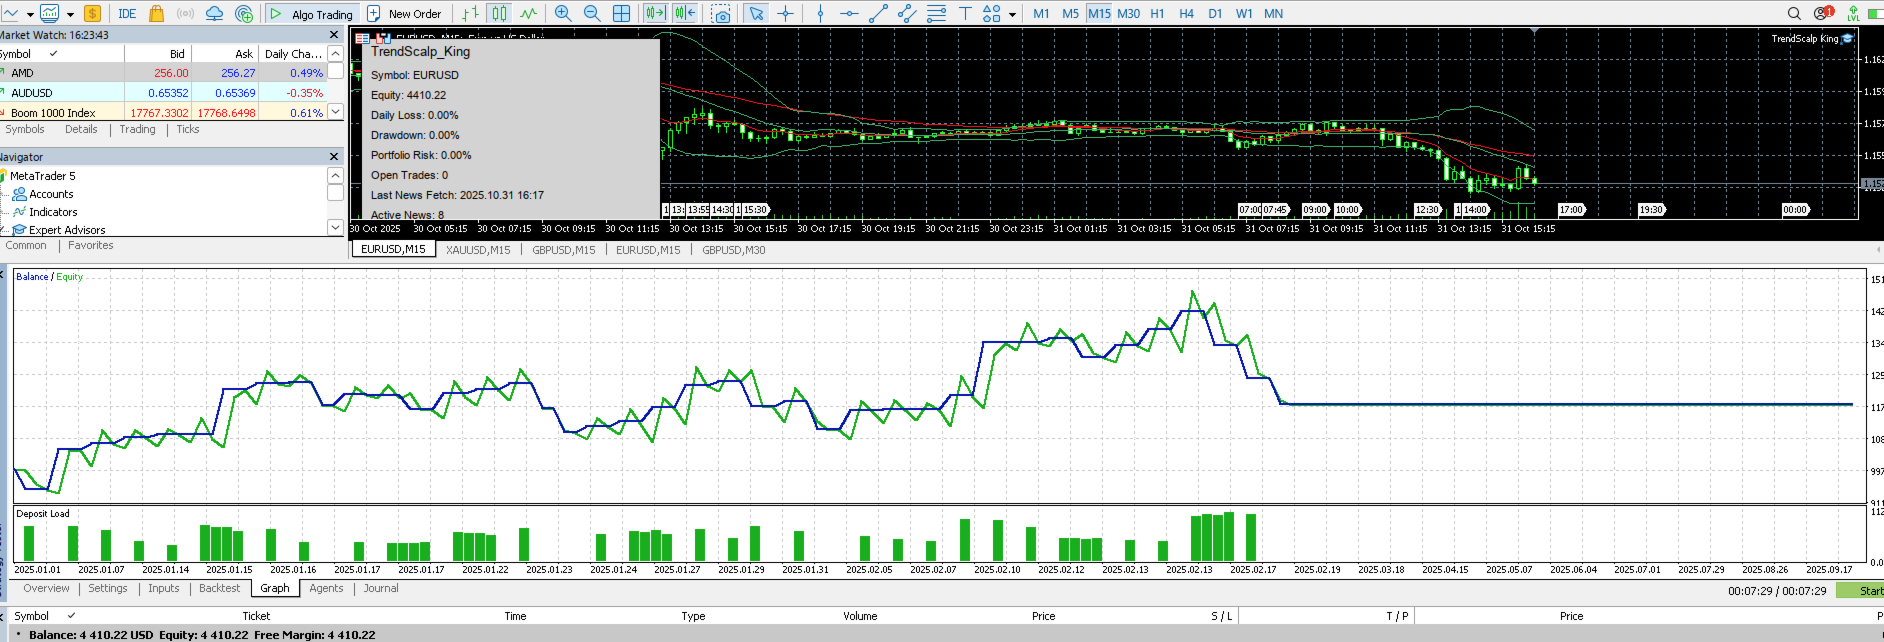Screen dimensions: 1884x642
Task: Select the crosshair cursor tool
Action: pyautogui.click(x=786, y=13)
